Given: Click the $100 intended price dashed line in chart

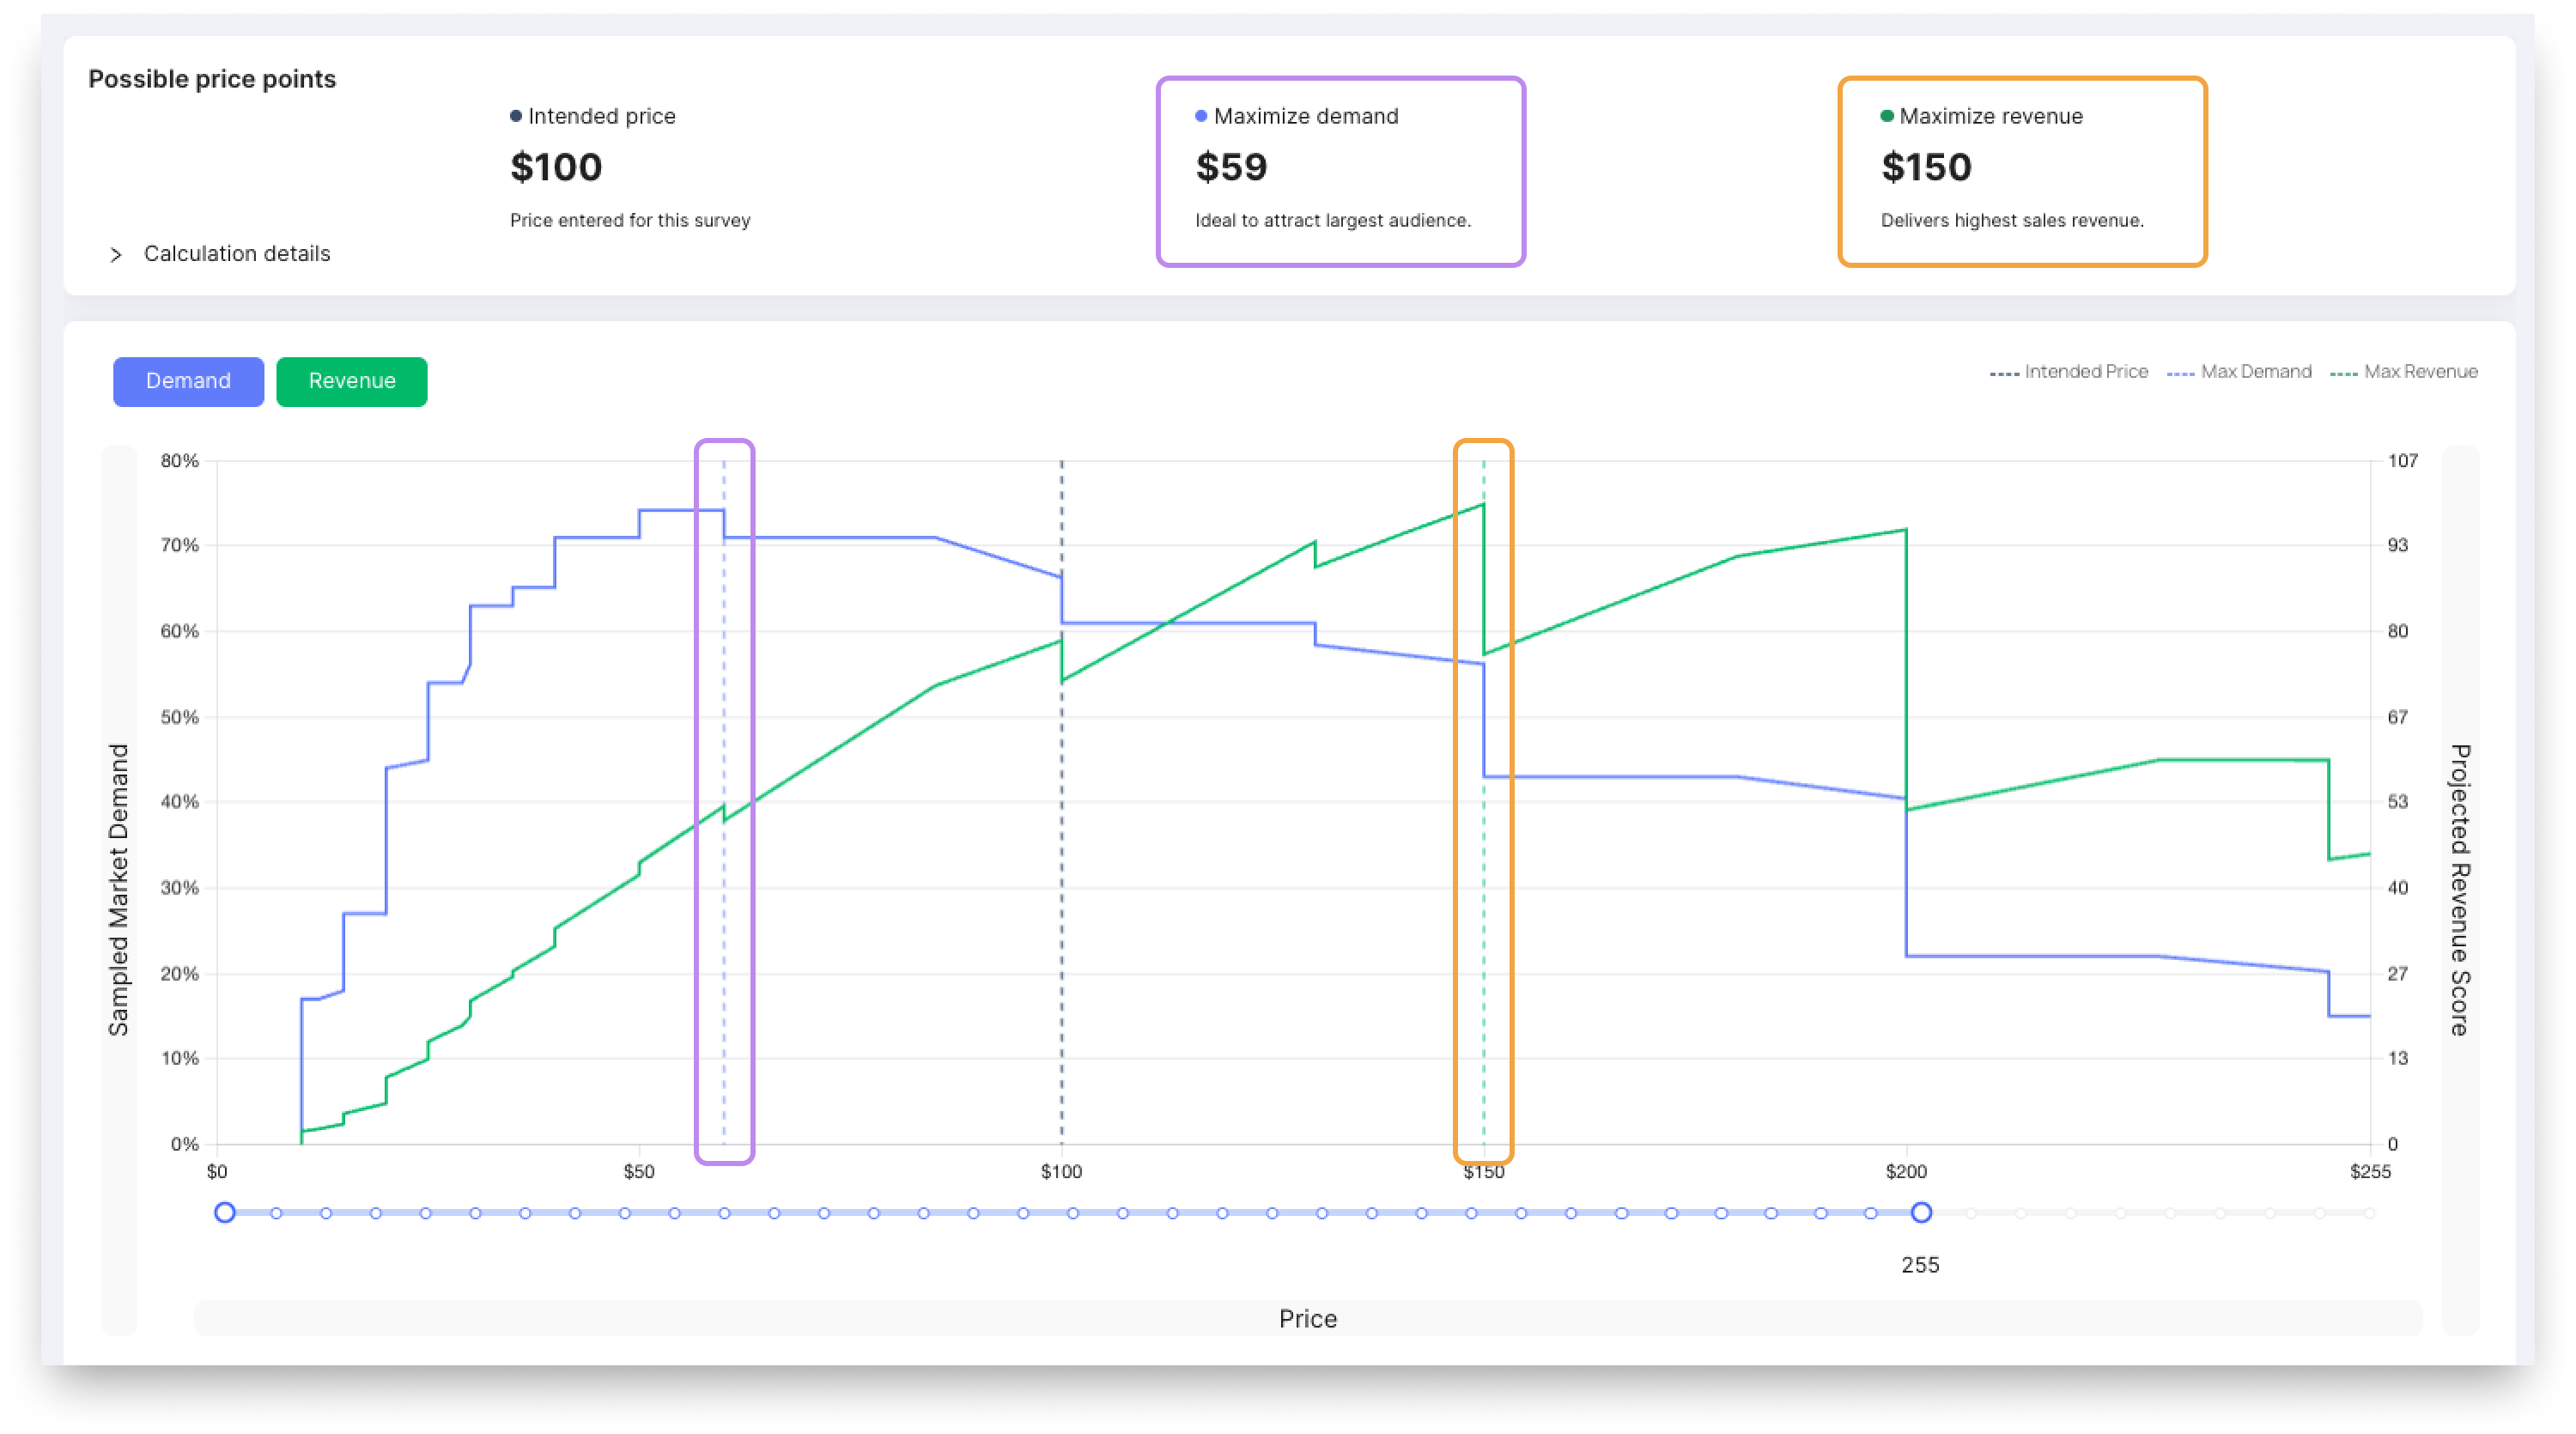Looking at the screenshot, I should 1062,900.
